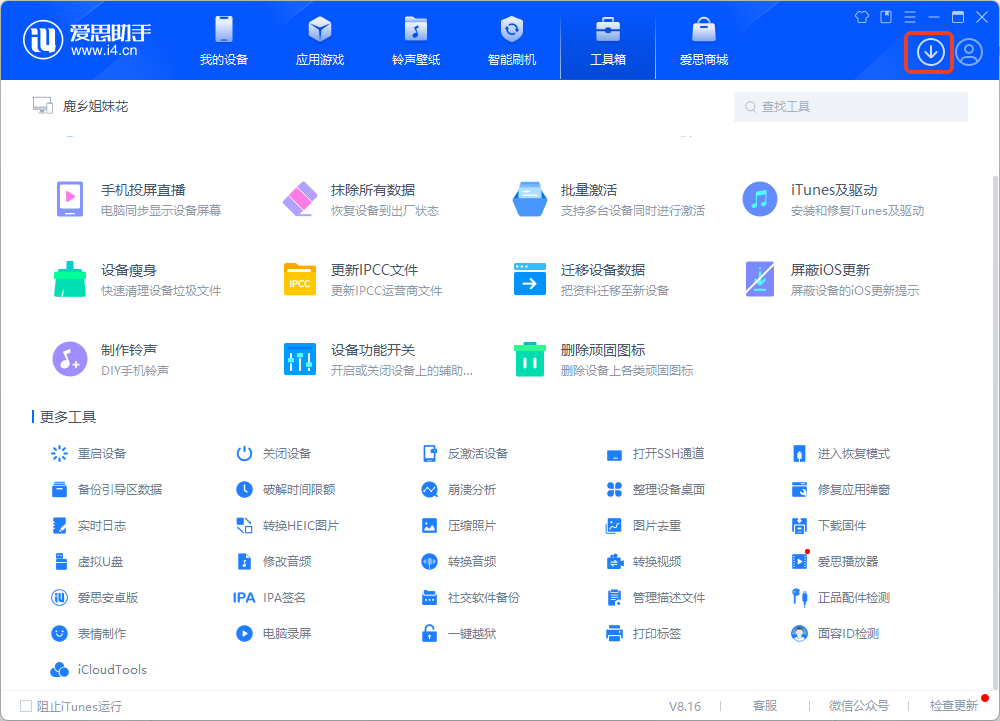The width and height of the screenshot is (1000, 721).
Task: Open 手机投屏直播 tool
Action: point(139,200)
